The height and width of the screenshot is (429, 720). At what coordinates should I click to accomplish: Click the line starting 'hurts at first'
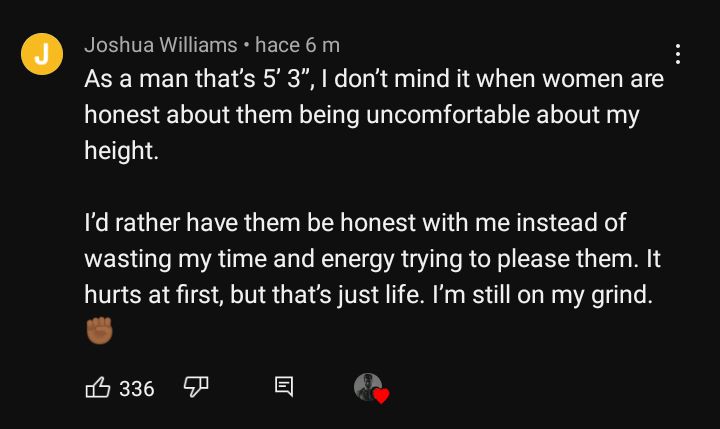click(368, 295)
